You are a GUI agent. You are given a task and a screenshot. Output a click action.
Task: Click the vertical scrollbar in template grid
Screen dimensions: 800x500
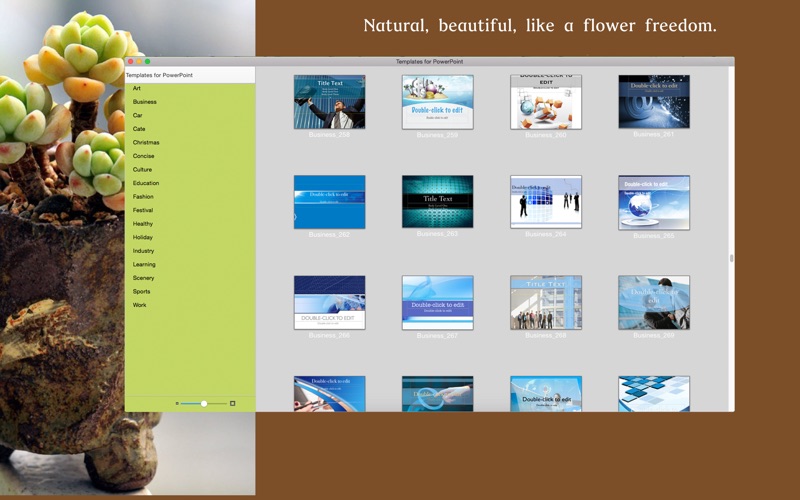click(731, 257)
